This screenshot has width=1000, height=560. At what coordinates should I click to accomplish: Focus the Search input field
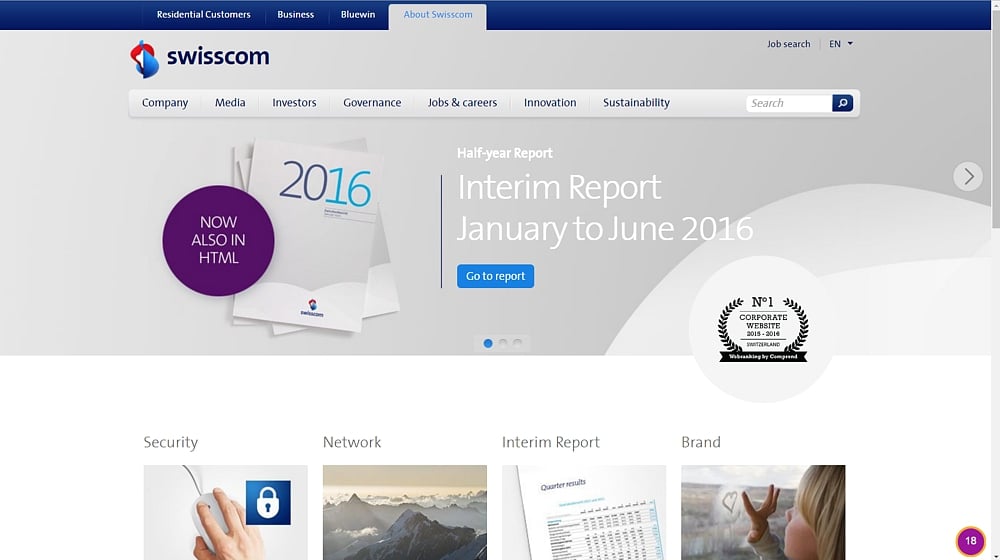(789, 103)
